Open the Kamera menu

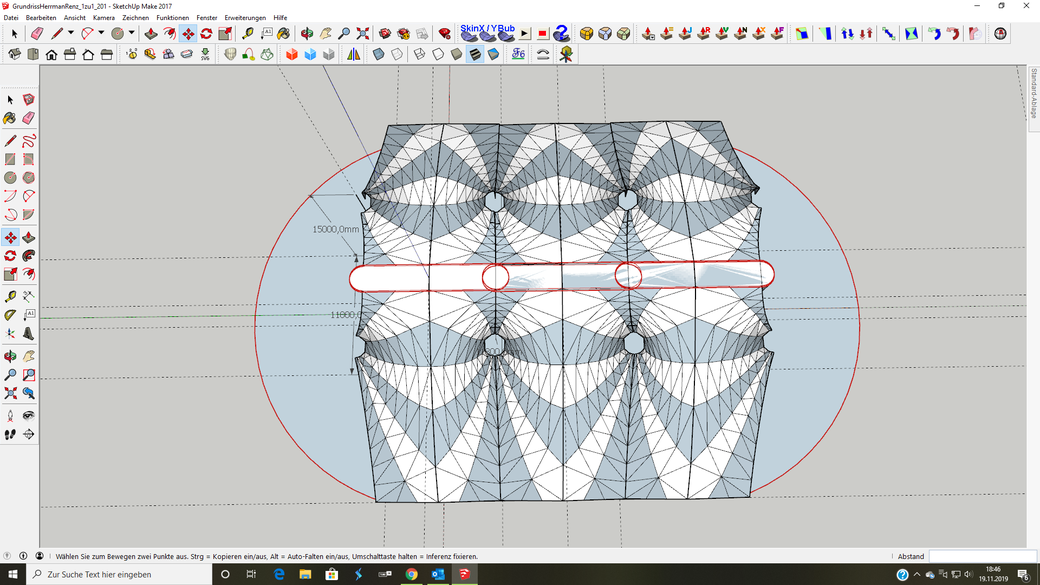point(103,18)
